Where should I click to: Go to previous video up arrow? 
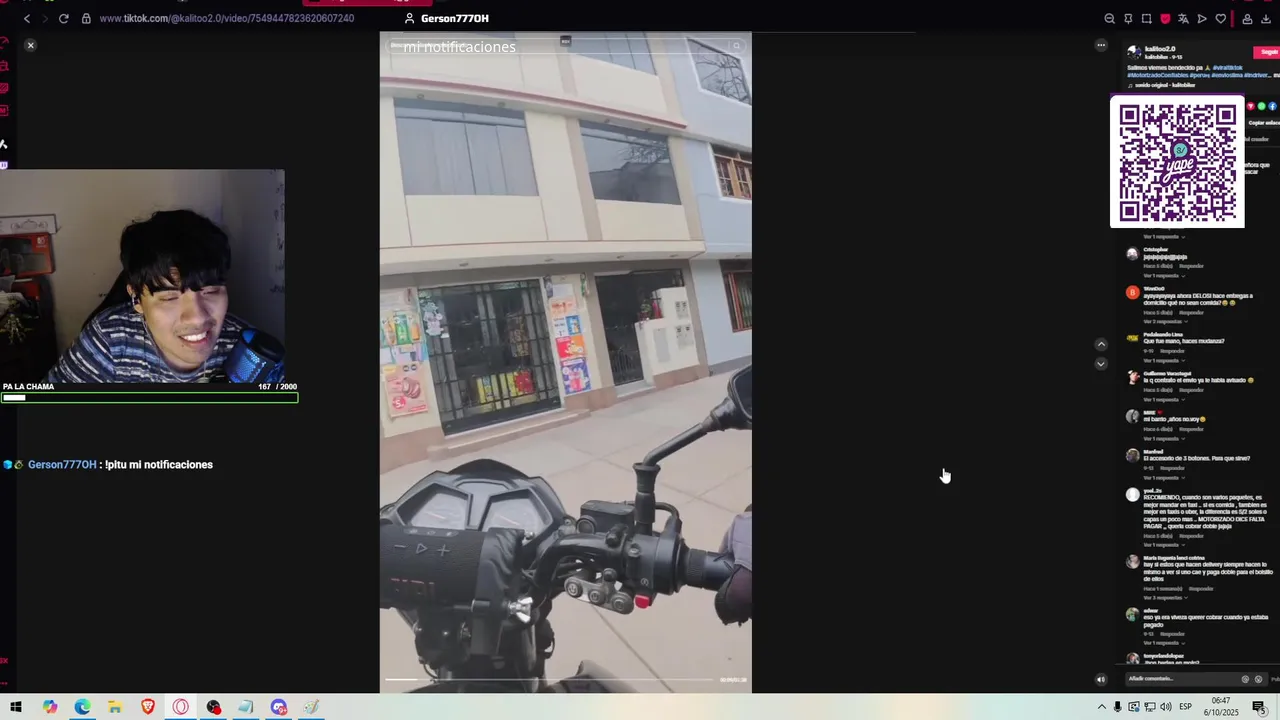point(1101,345)
